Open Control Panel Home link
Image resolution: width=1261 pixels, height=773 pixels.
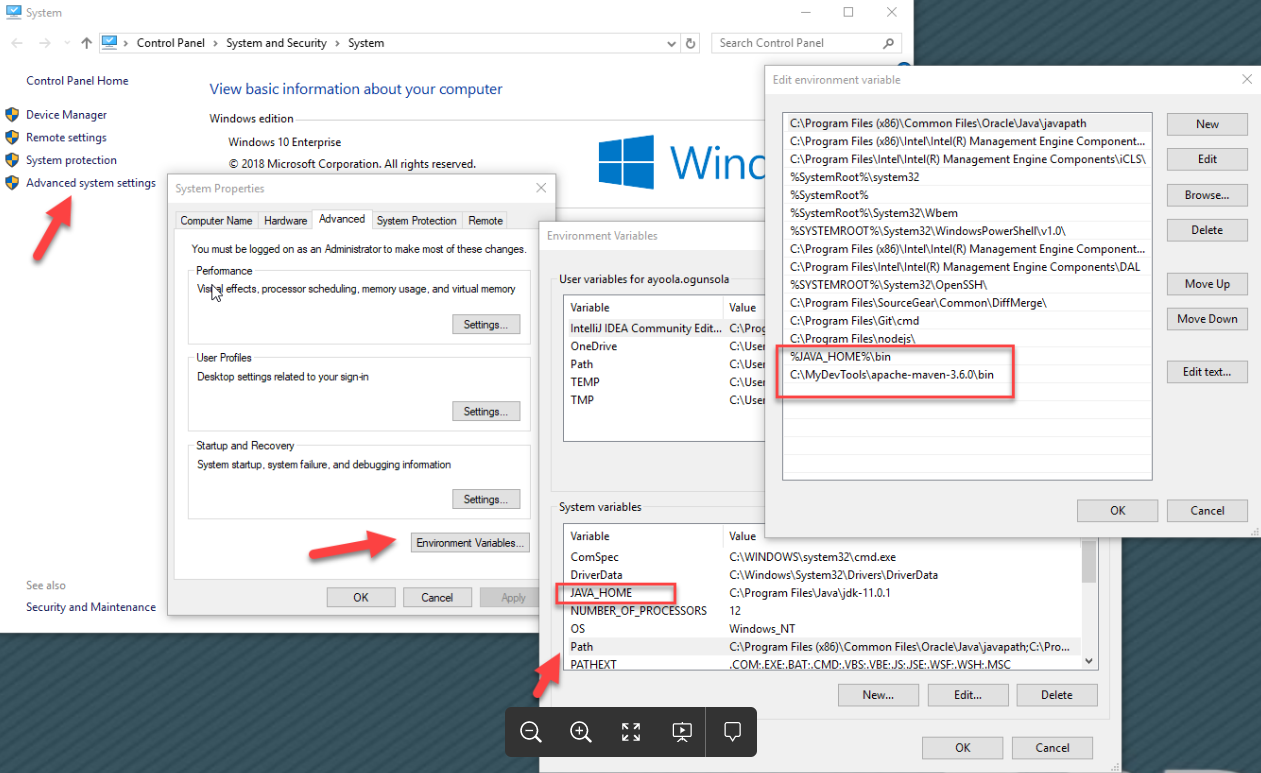77,81
